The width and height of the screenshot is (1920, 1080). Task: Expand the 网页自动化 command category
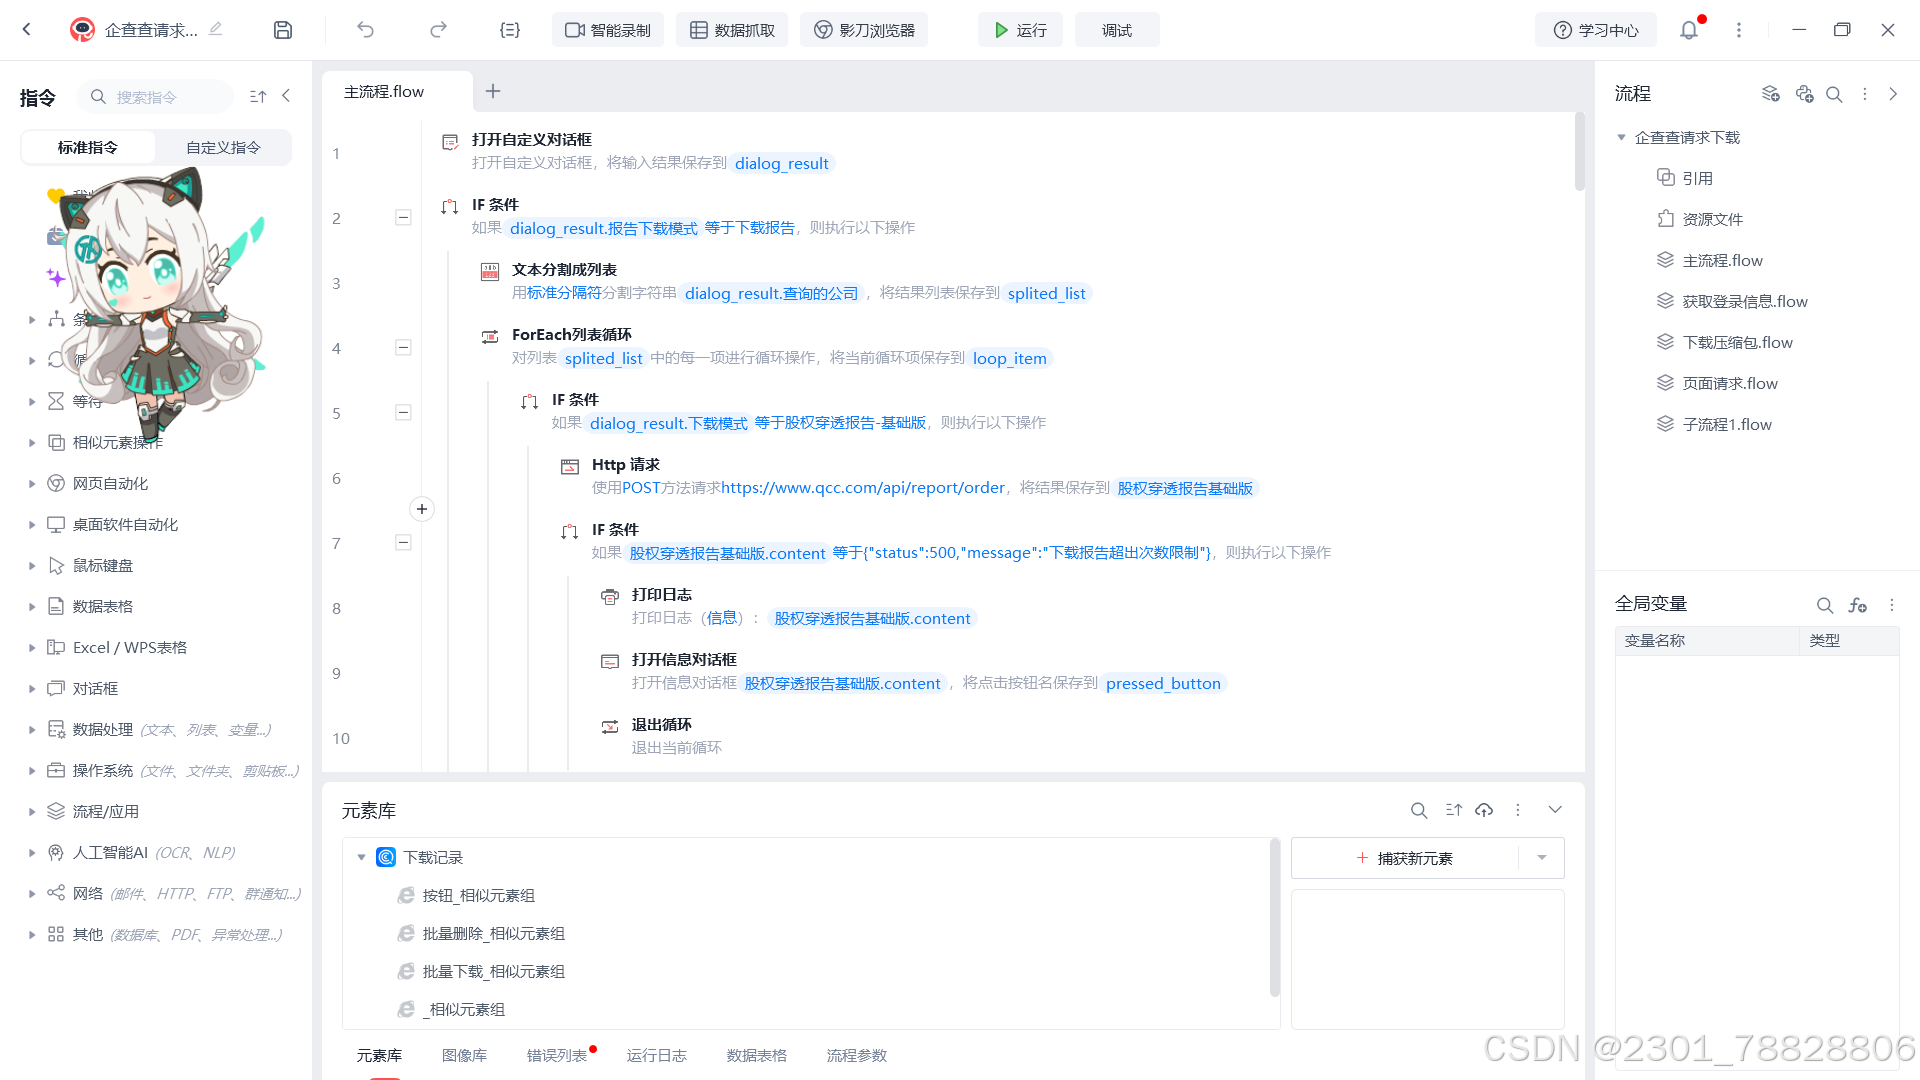pyautogui.click(x=32, y=484)
